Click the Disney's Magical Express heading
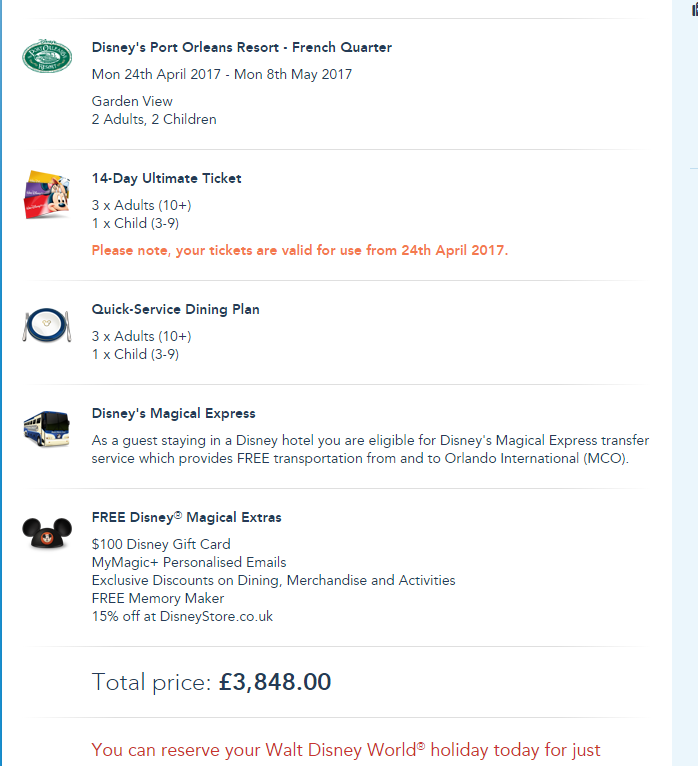This screenshot has width=698, height=766. pyautogui.click(x=173, y=413)
